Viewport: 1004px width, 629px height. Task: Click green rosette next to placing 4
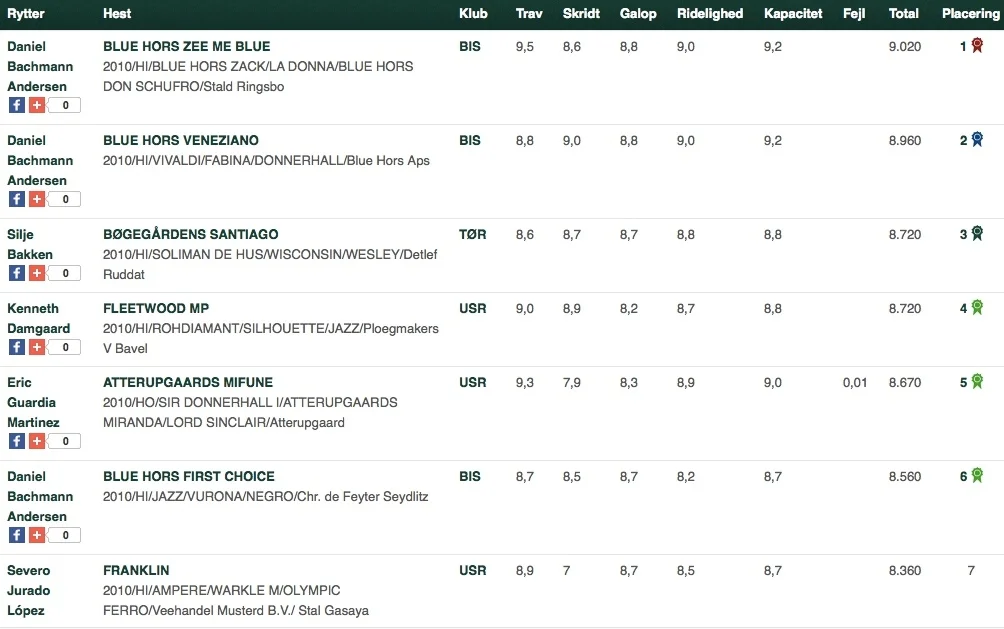click(977, 307)
